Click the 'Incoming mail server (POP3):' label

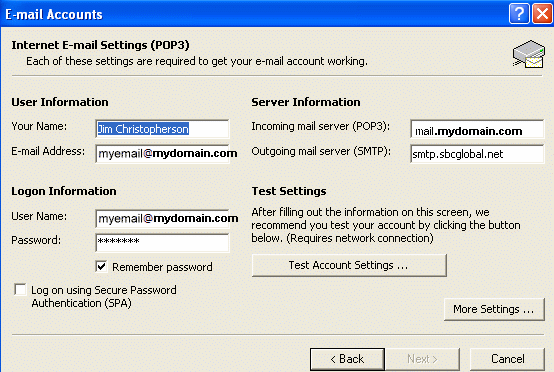(x=320, y=126)
